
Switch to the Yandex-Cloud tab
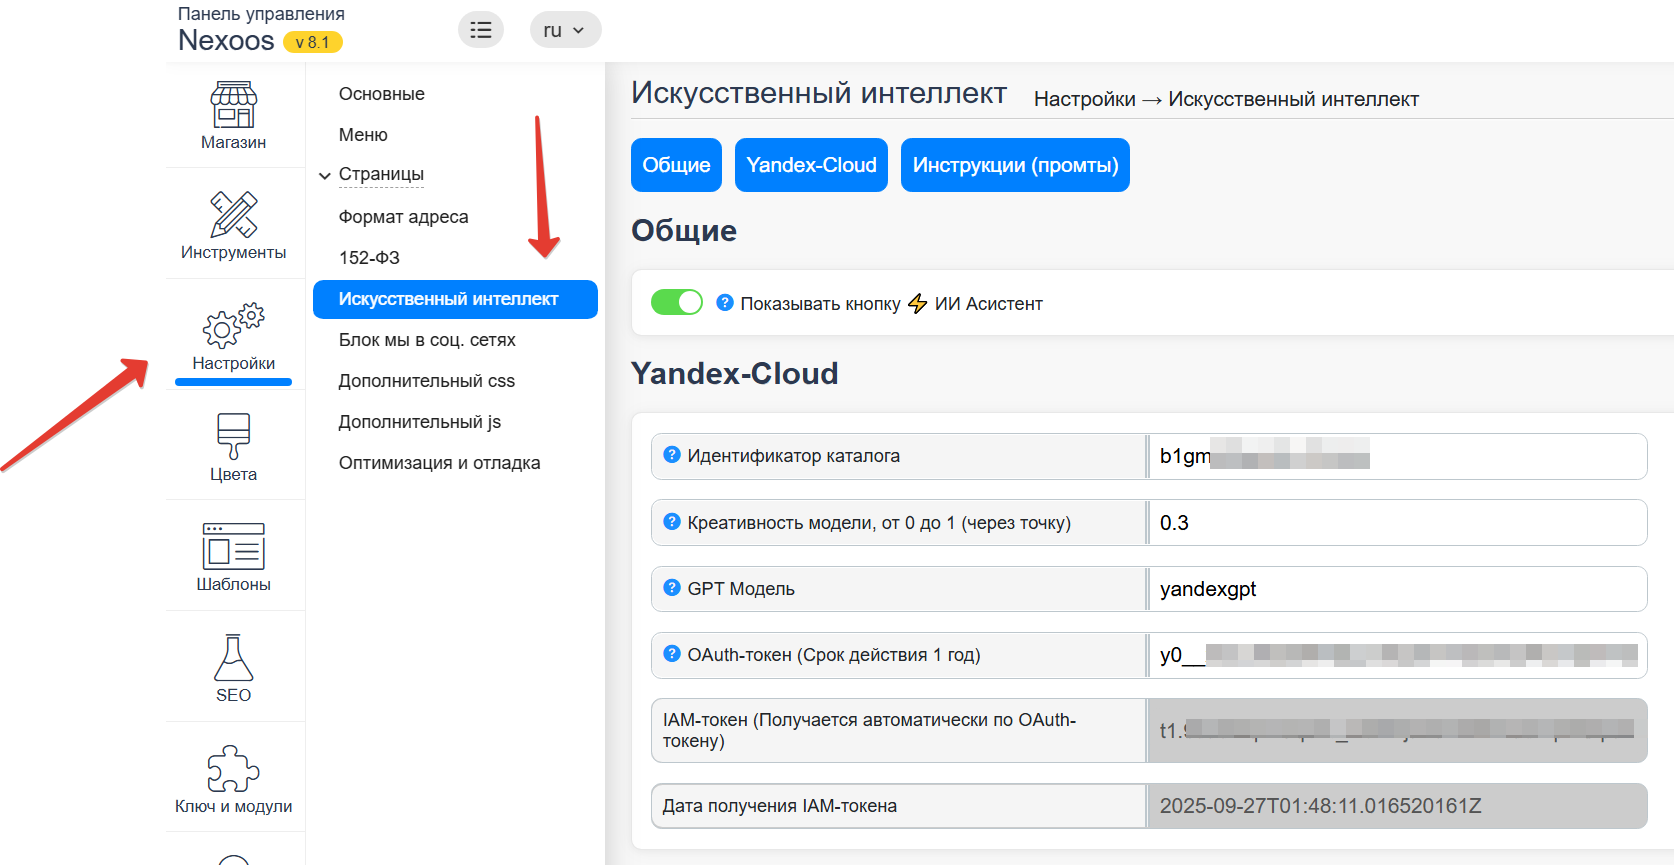click(x=811, y=165)
